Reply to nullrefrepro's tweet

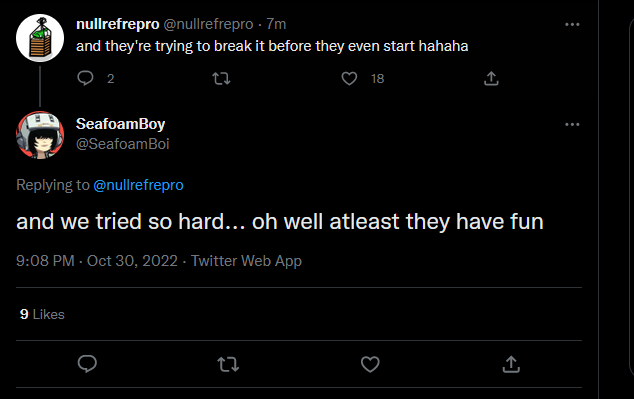[x=85, y=78]
